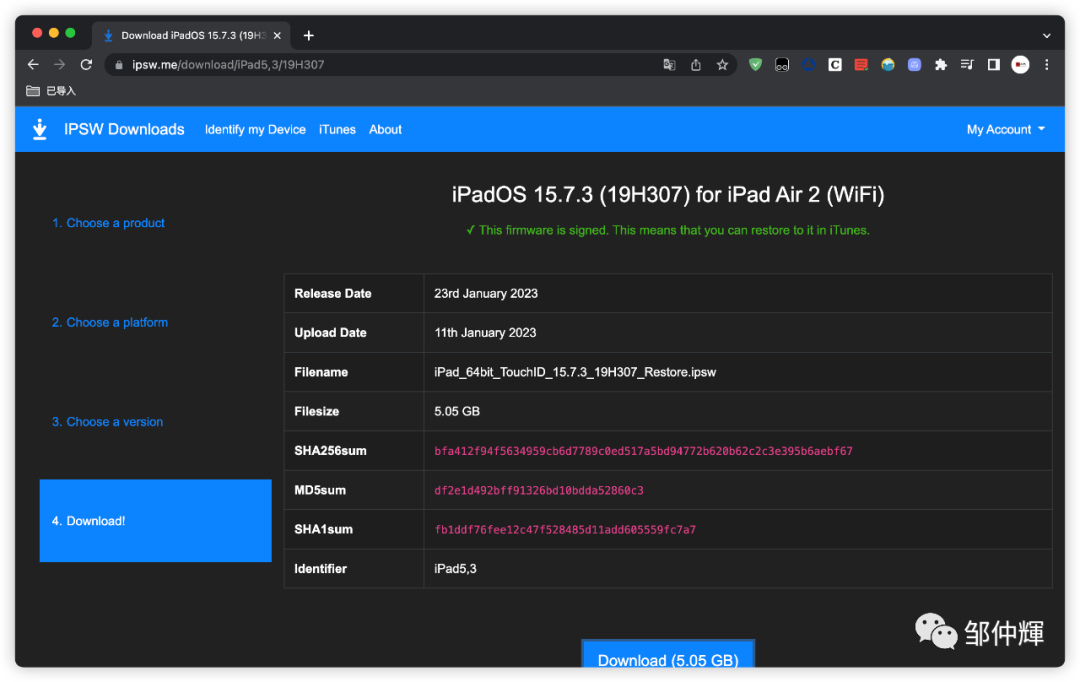Click the red list extension icon
The height and width of the screenshot is (682, 1080).
[x=861, y=65]
